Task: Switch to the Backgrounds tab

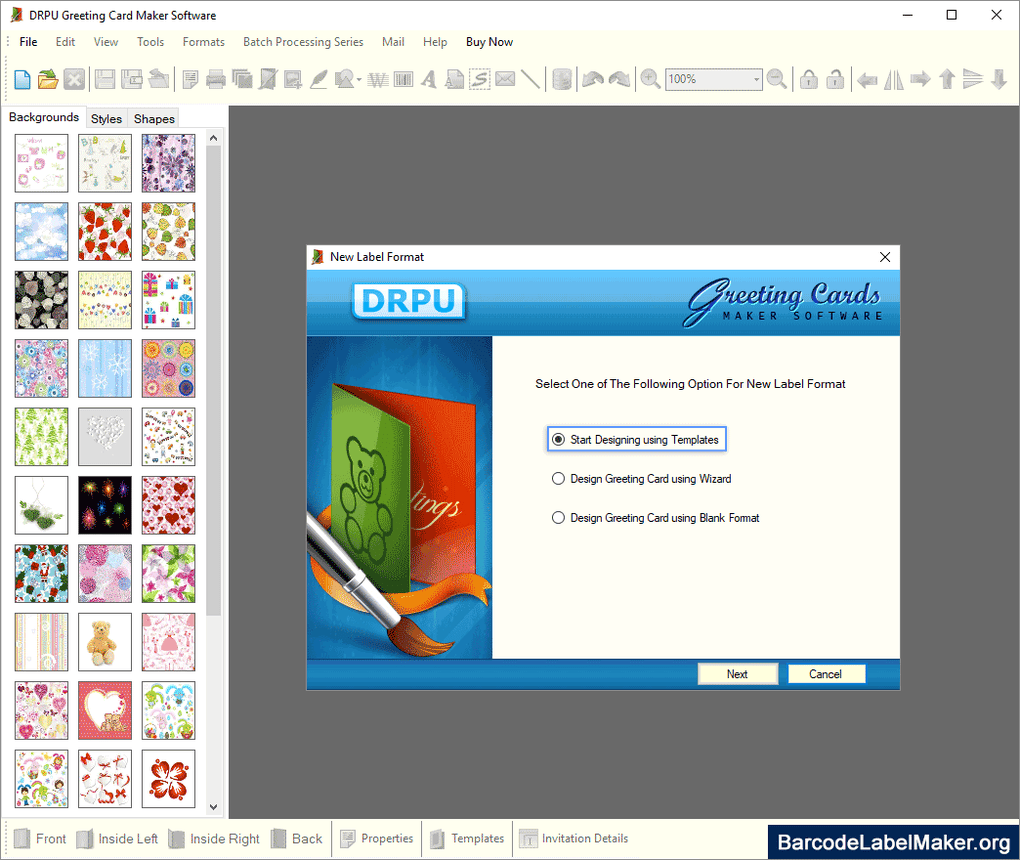Action: (x=44, y=117)
